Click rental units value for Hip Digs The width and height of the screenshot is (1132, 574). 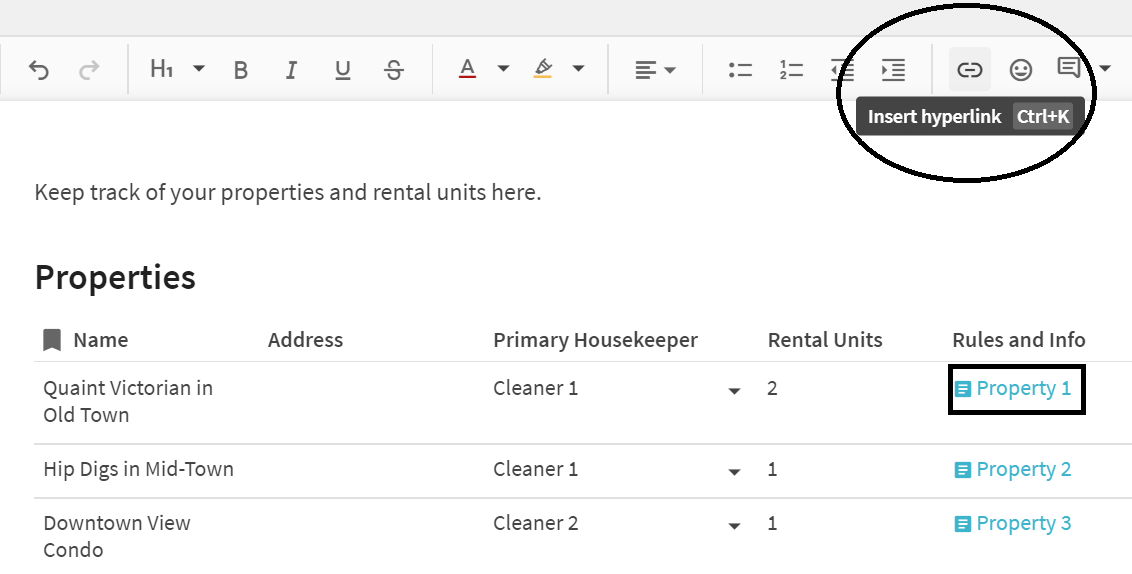pos(772,469)
